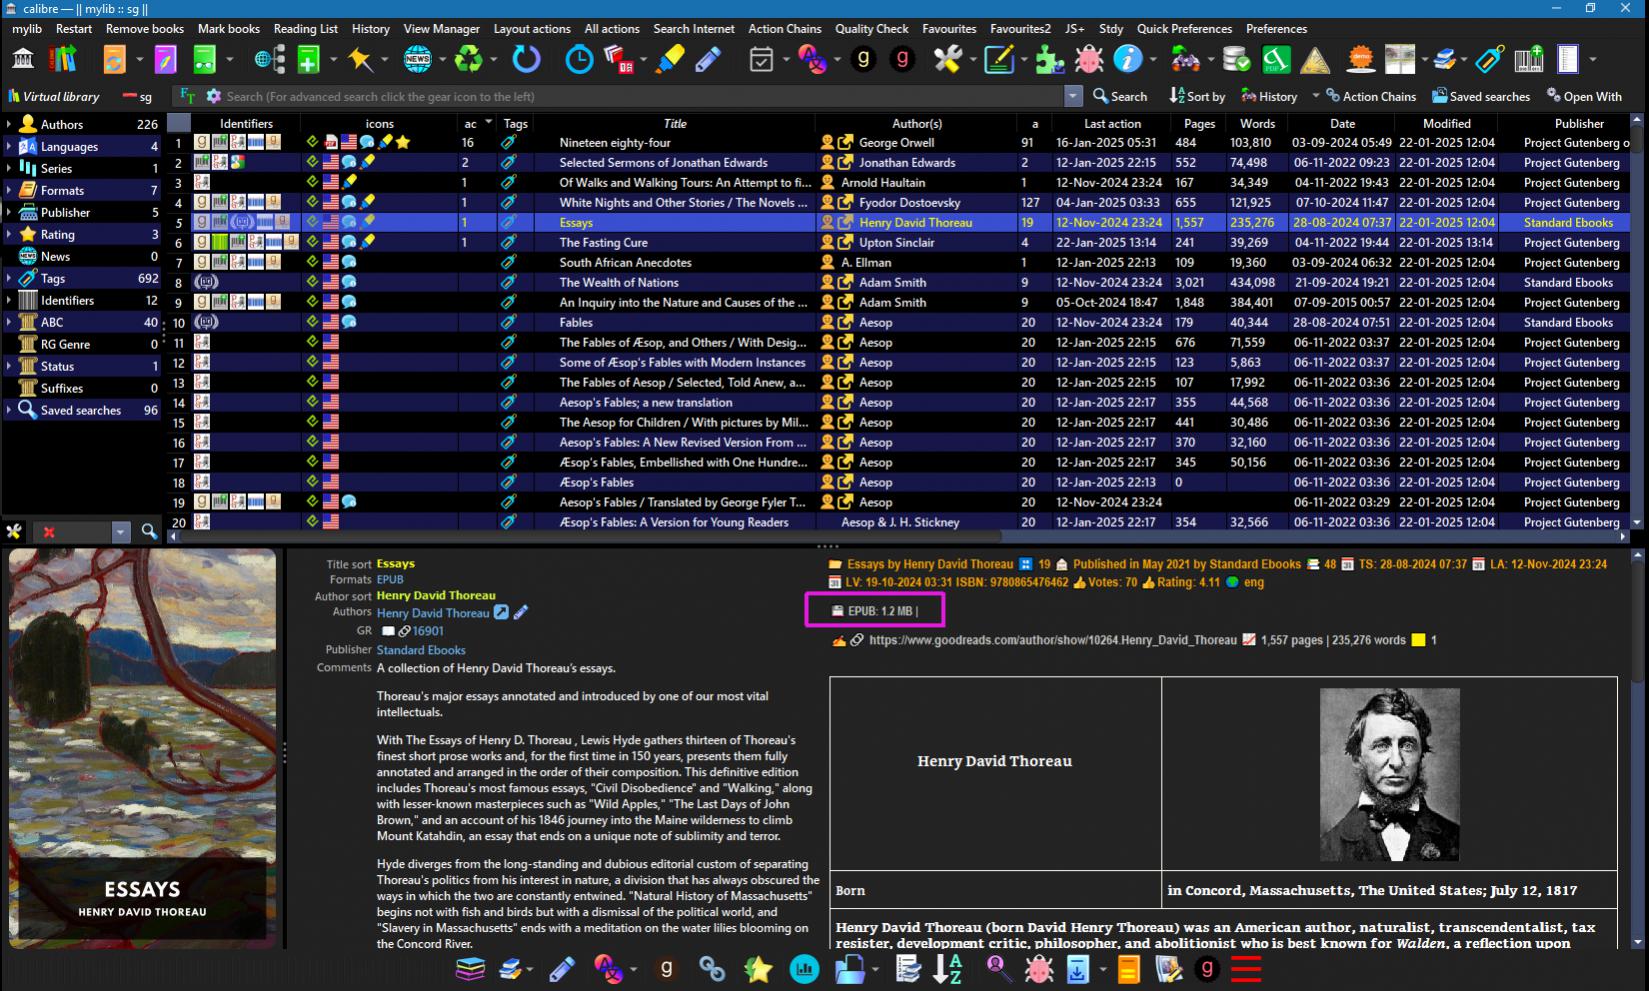Click the Sort by button
The height and width of the screenshot is (991, 1649).
(x=1197, y=96)
